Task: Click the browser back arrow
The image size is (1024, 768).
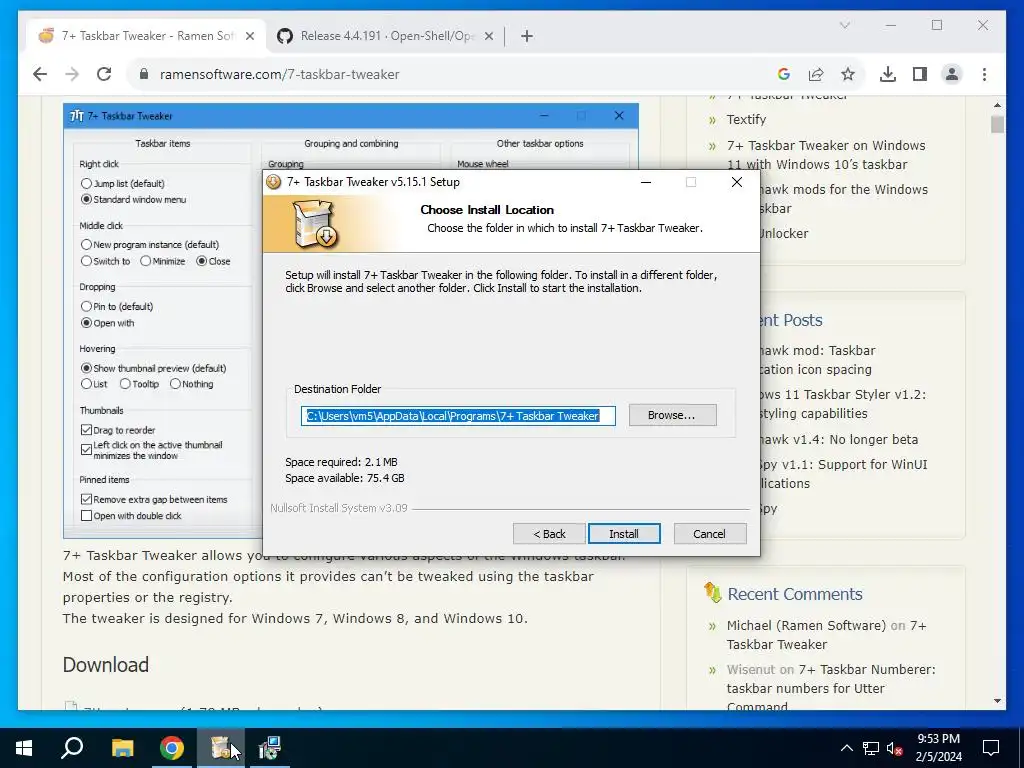Action: coord(40,74)
